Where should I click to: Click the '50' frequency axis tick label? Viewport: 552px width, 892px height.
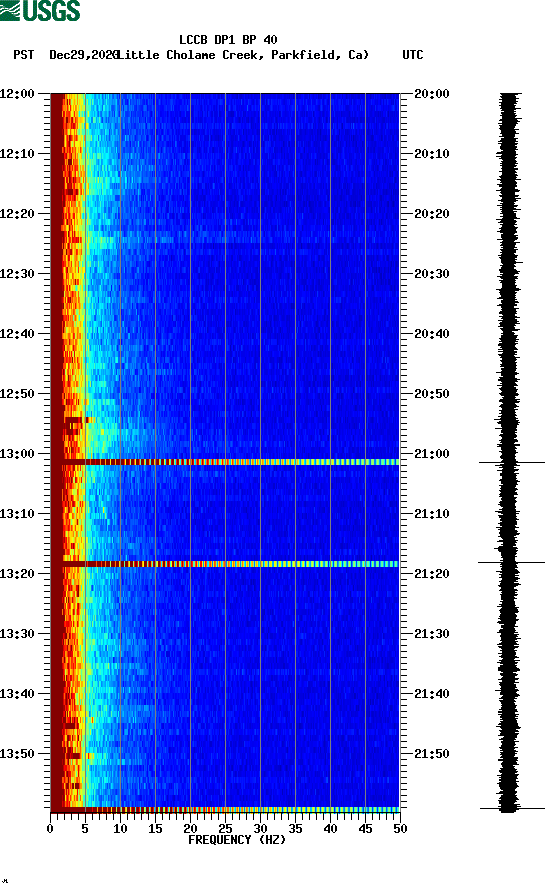401,829
